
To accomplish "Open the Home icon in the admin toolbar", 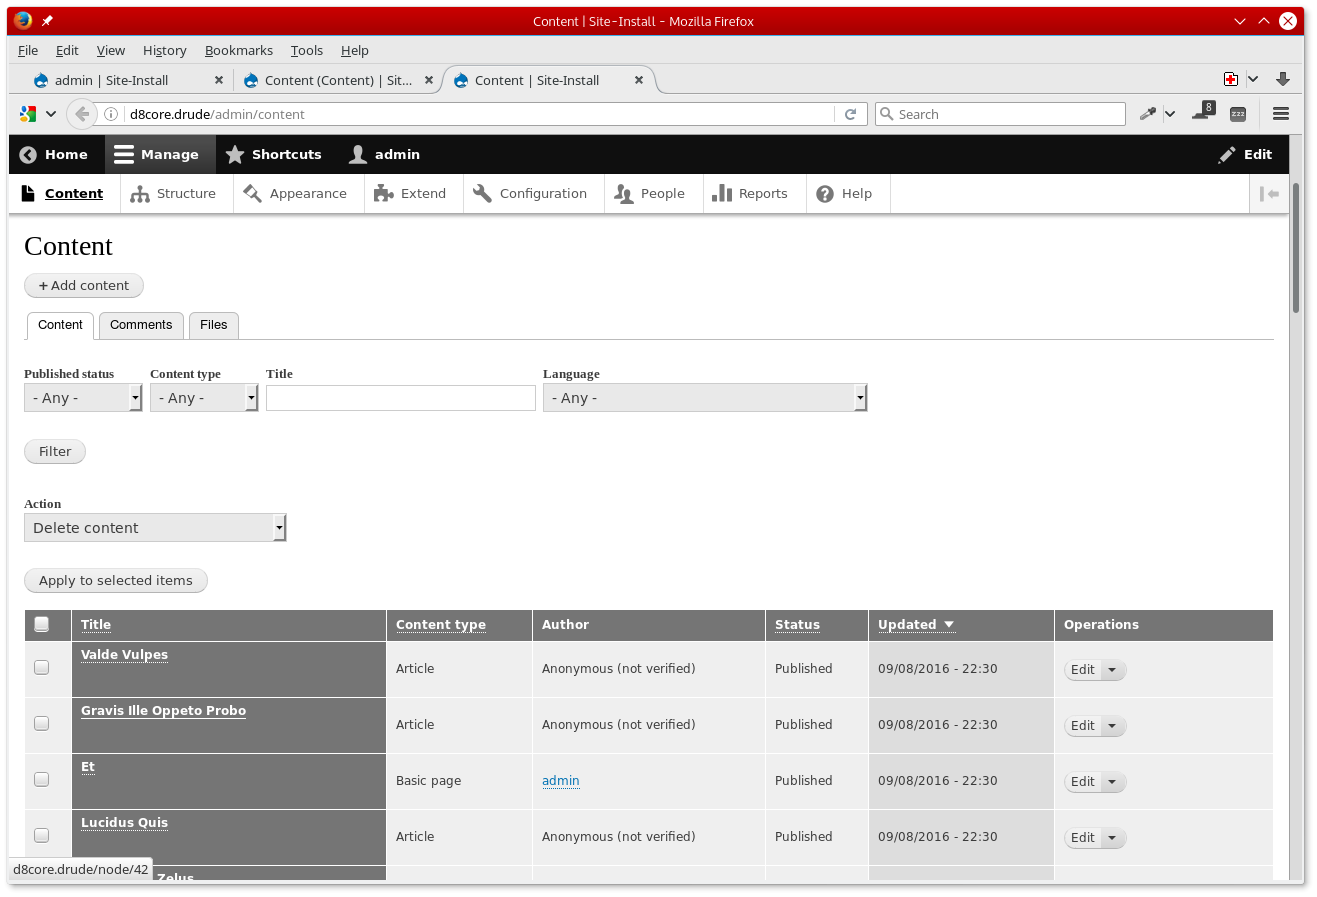I will coord(27,154).
